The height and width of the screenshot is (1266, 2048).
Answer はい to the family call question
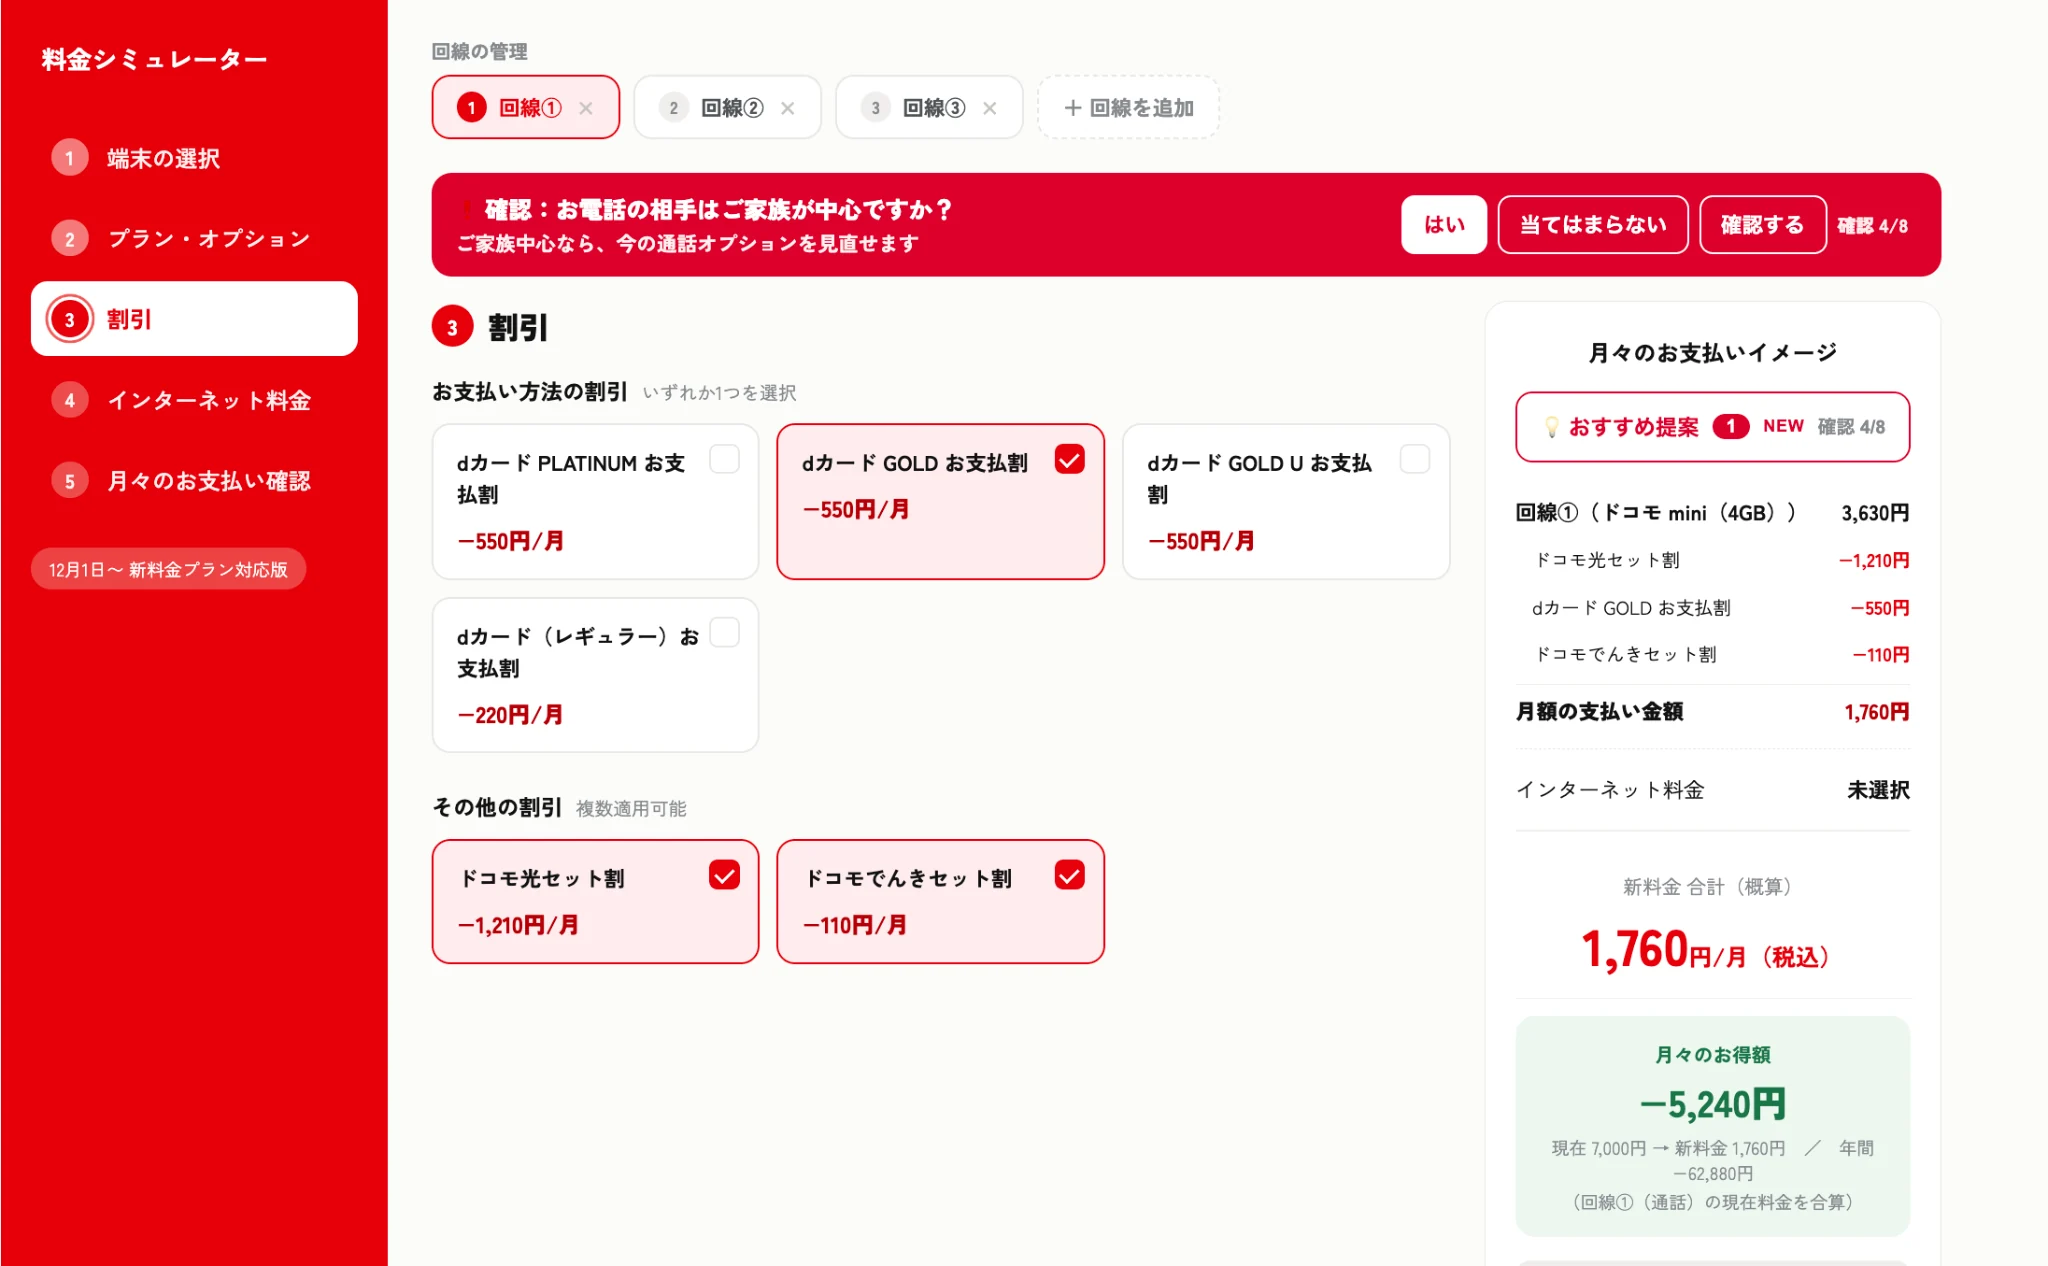[1444, 225]
